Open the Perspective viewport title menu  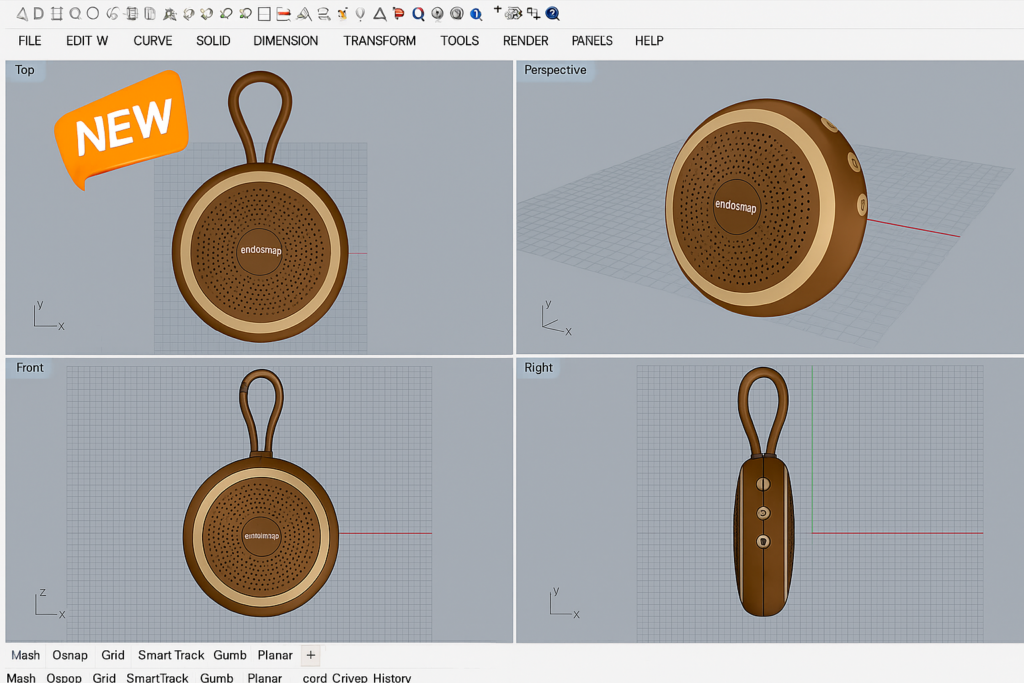coord(555,70)
